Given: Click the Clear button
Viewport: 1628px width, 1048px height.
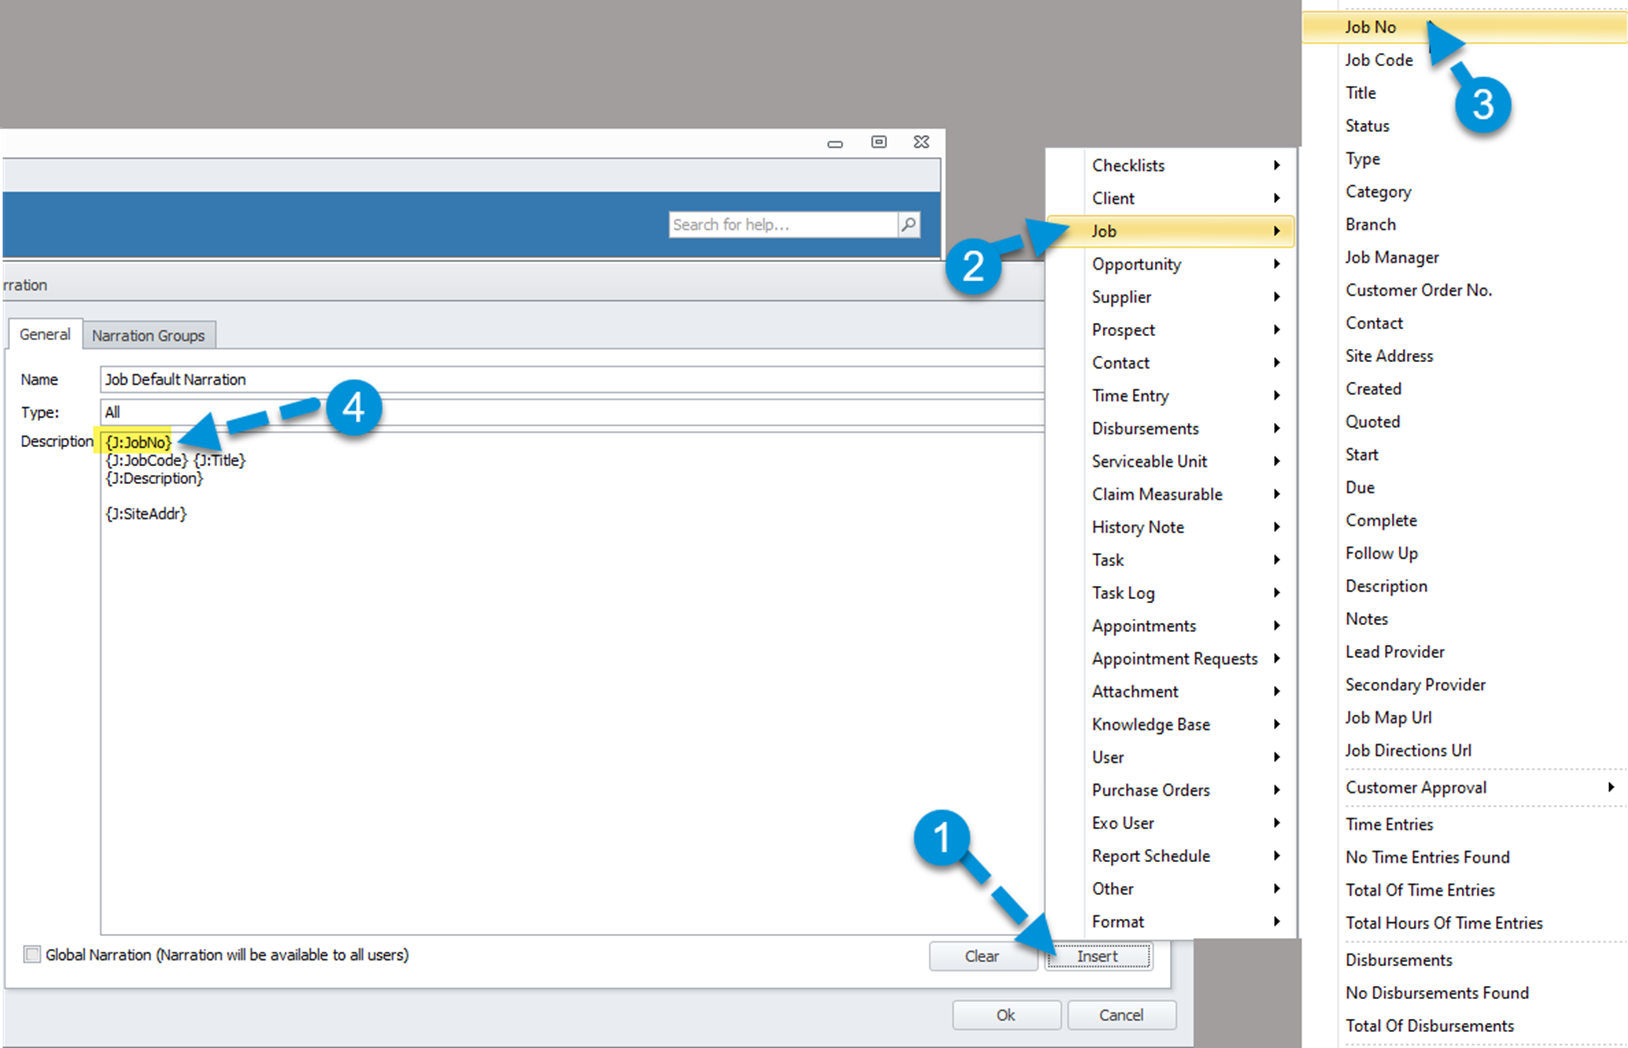Looking at the screenshot, I should [981, 956].
